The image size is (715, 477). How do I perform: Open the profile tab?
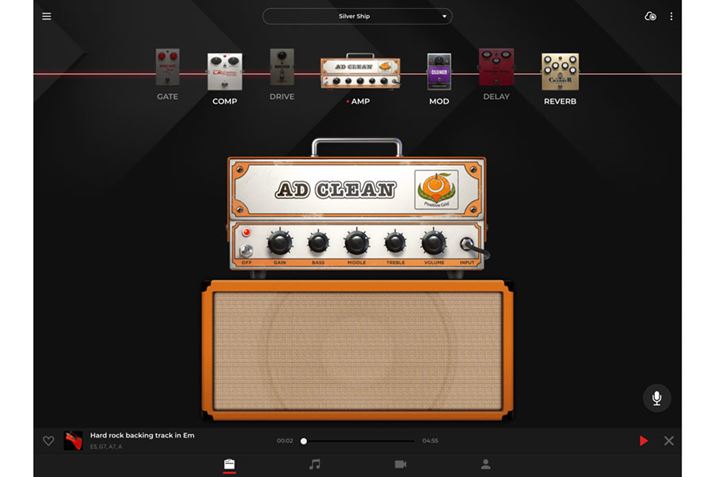pos(486,464)
